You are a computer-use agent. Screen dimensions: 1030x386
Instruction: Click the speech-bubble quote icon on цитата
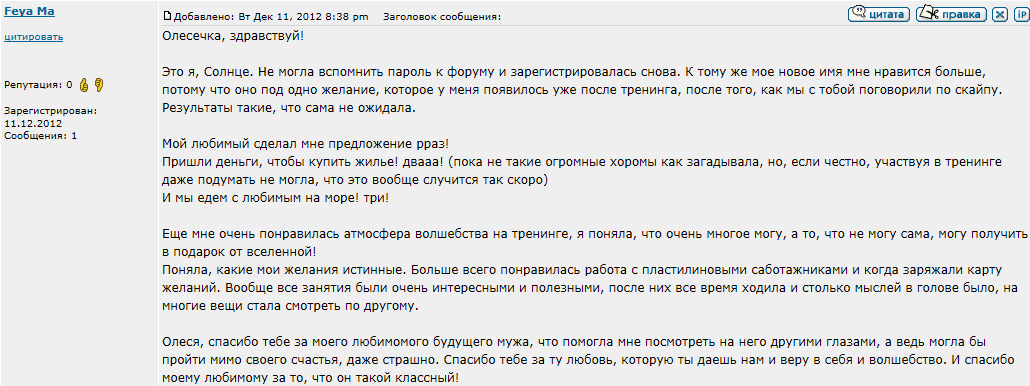pos(859,13)
